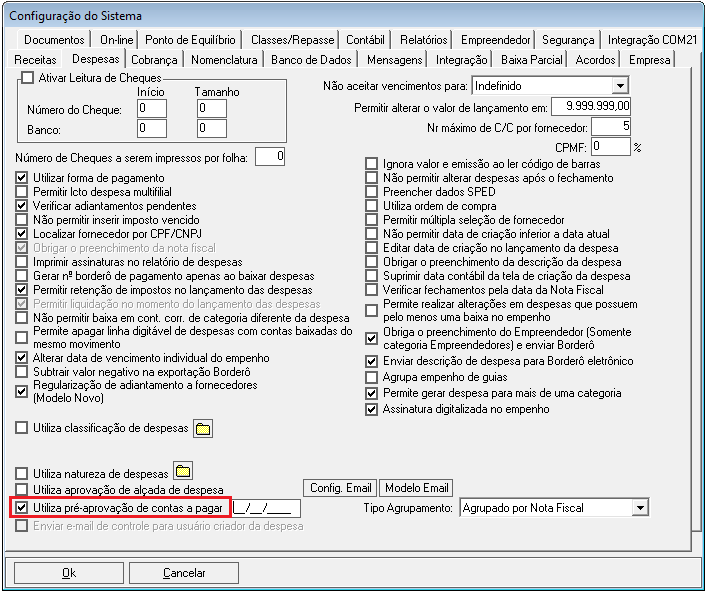Enable Agrupa empenho de guias

371,377
